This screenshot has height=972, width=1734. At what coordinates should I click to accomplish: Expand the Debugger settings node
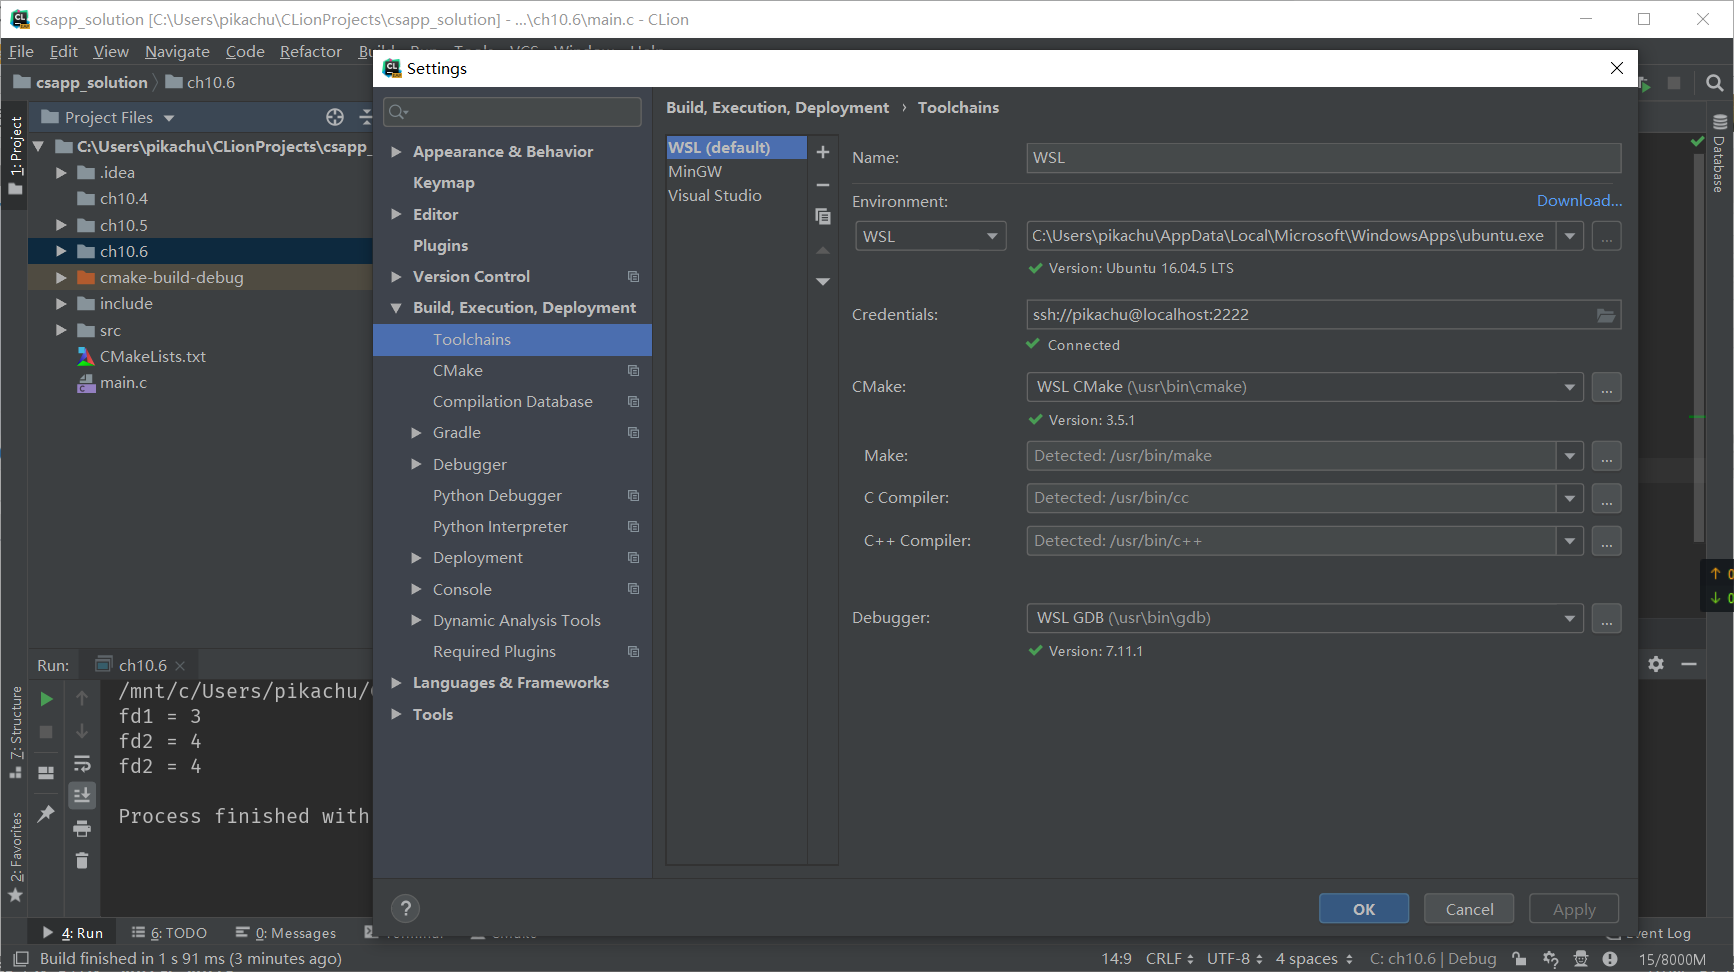tap(416, 465)
